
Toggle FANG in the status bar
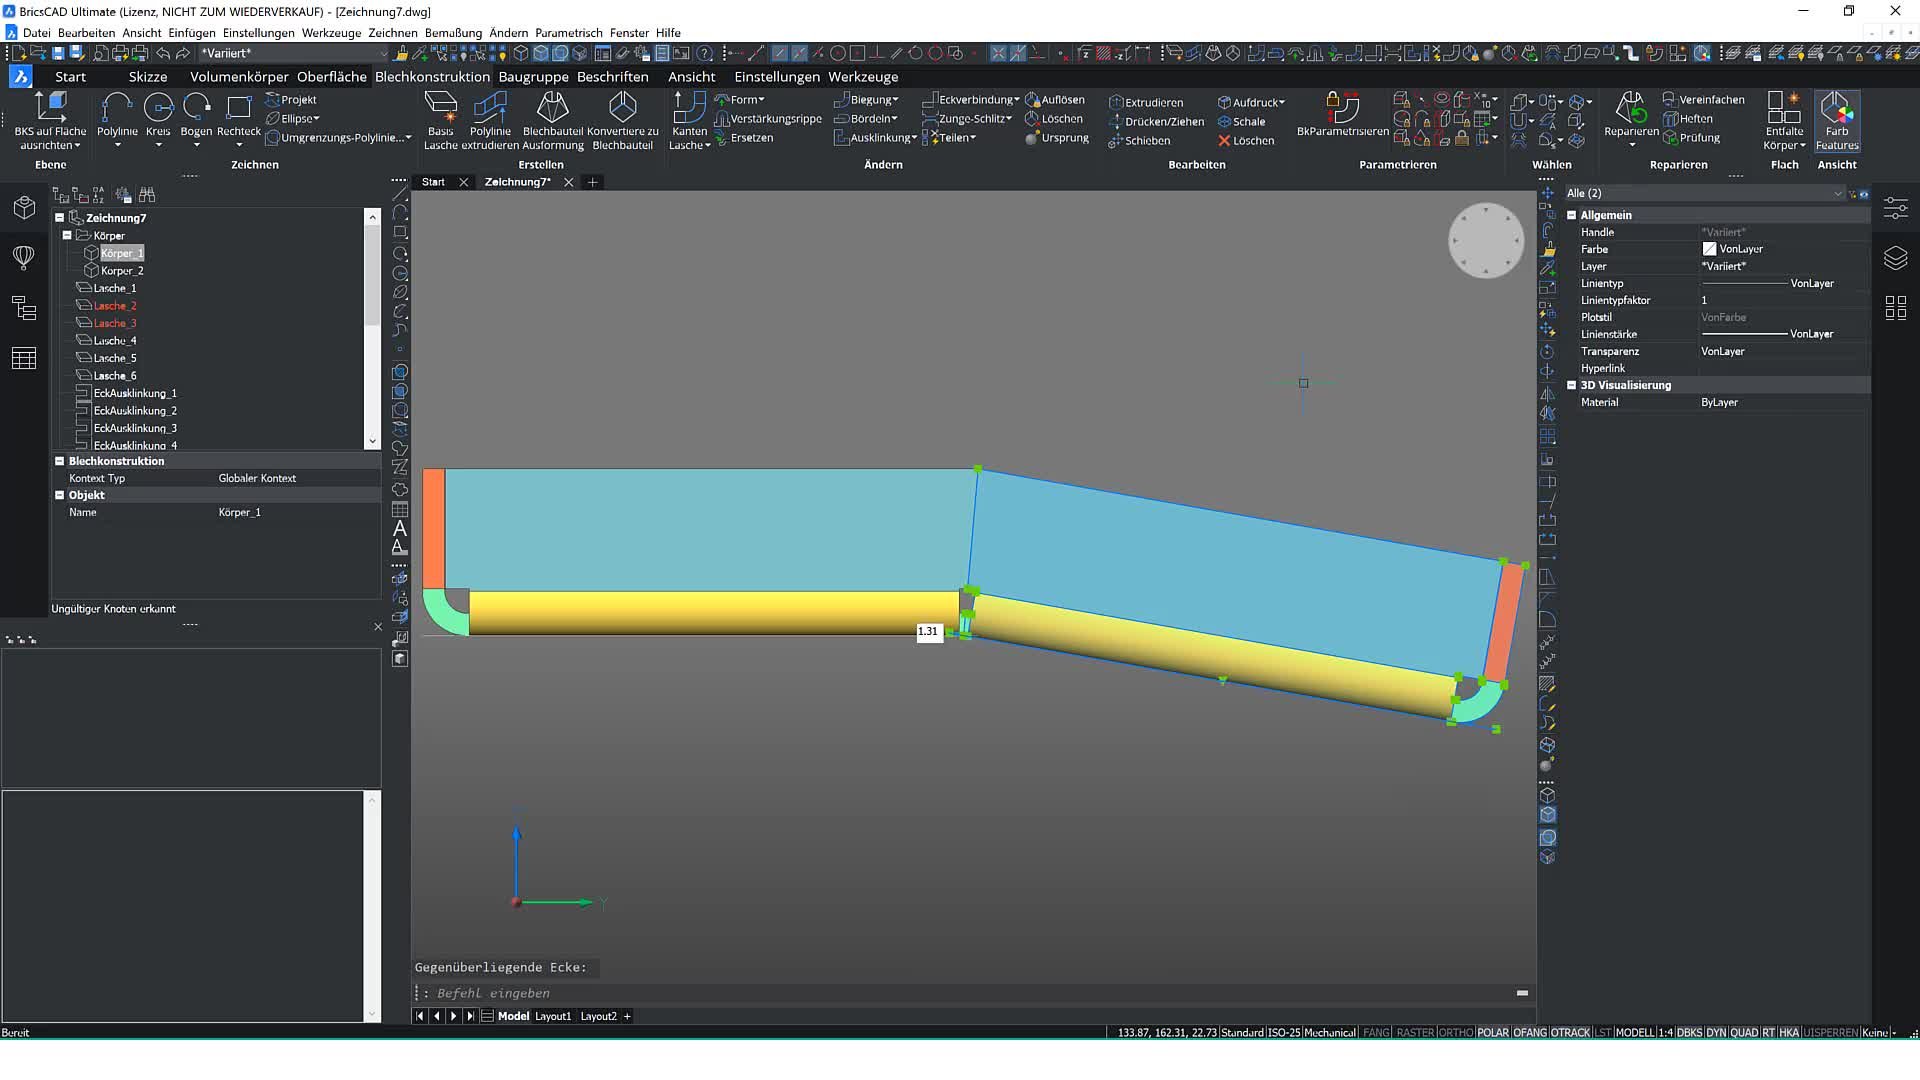(1376, 1032)
